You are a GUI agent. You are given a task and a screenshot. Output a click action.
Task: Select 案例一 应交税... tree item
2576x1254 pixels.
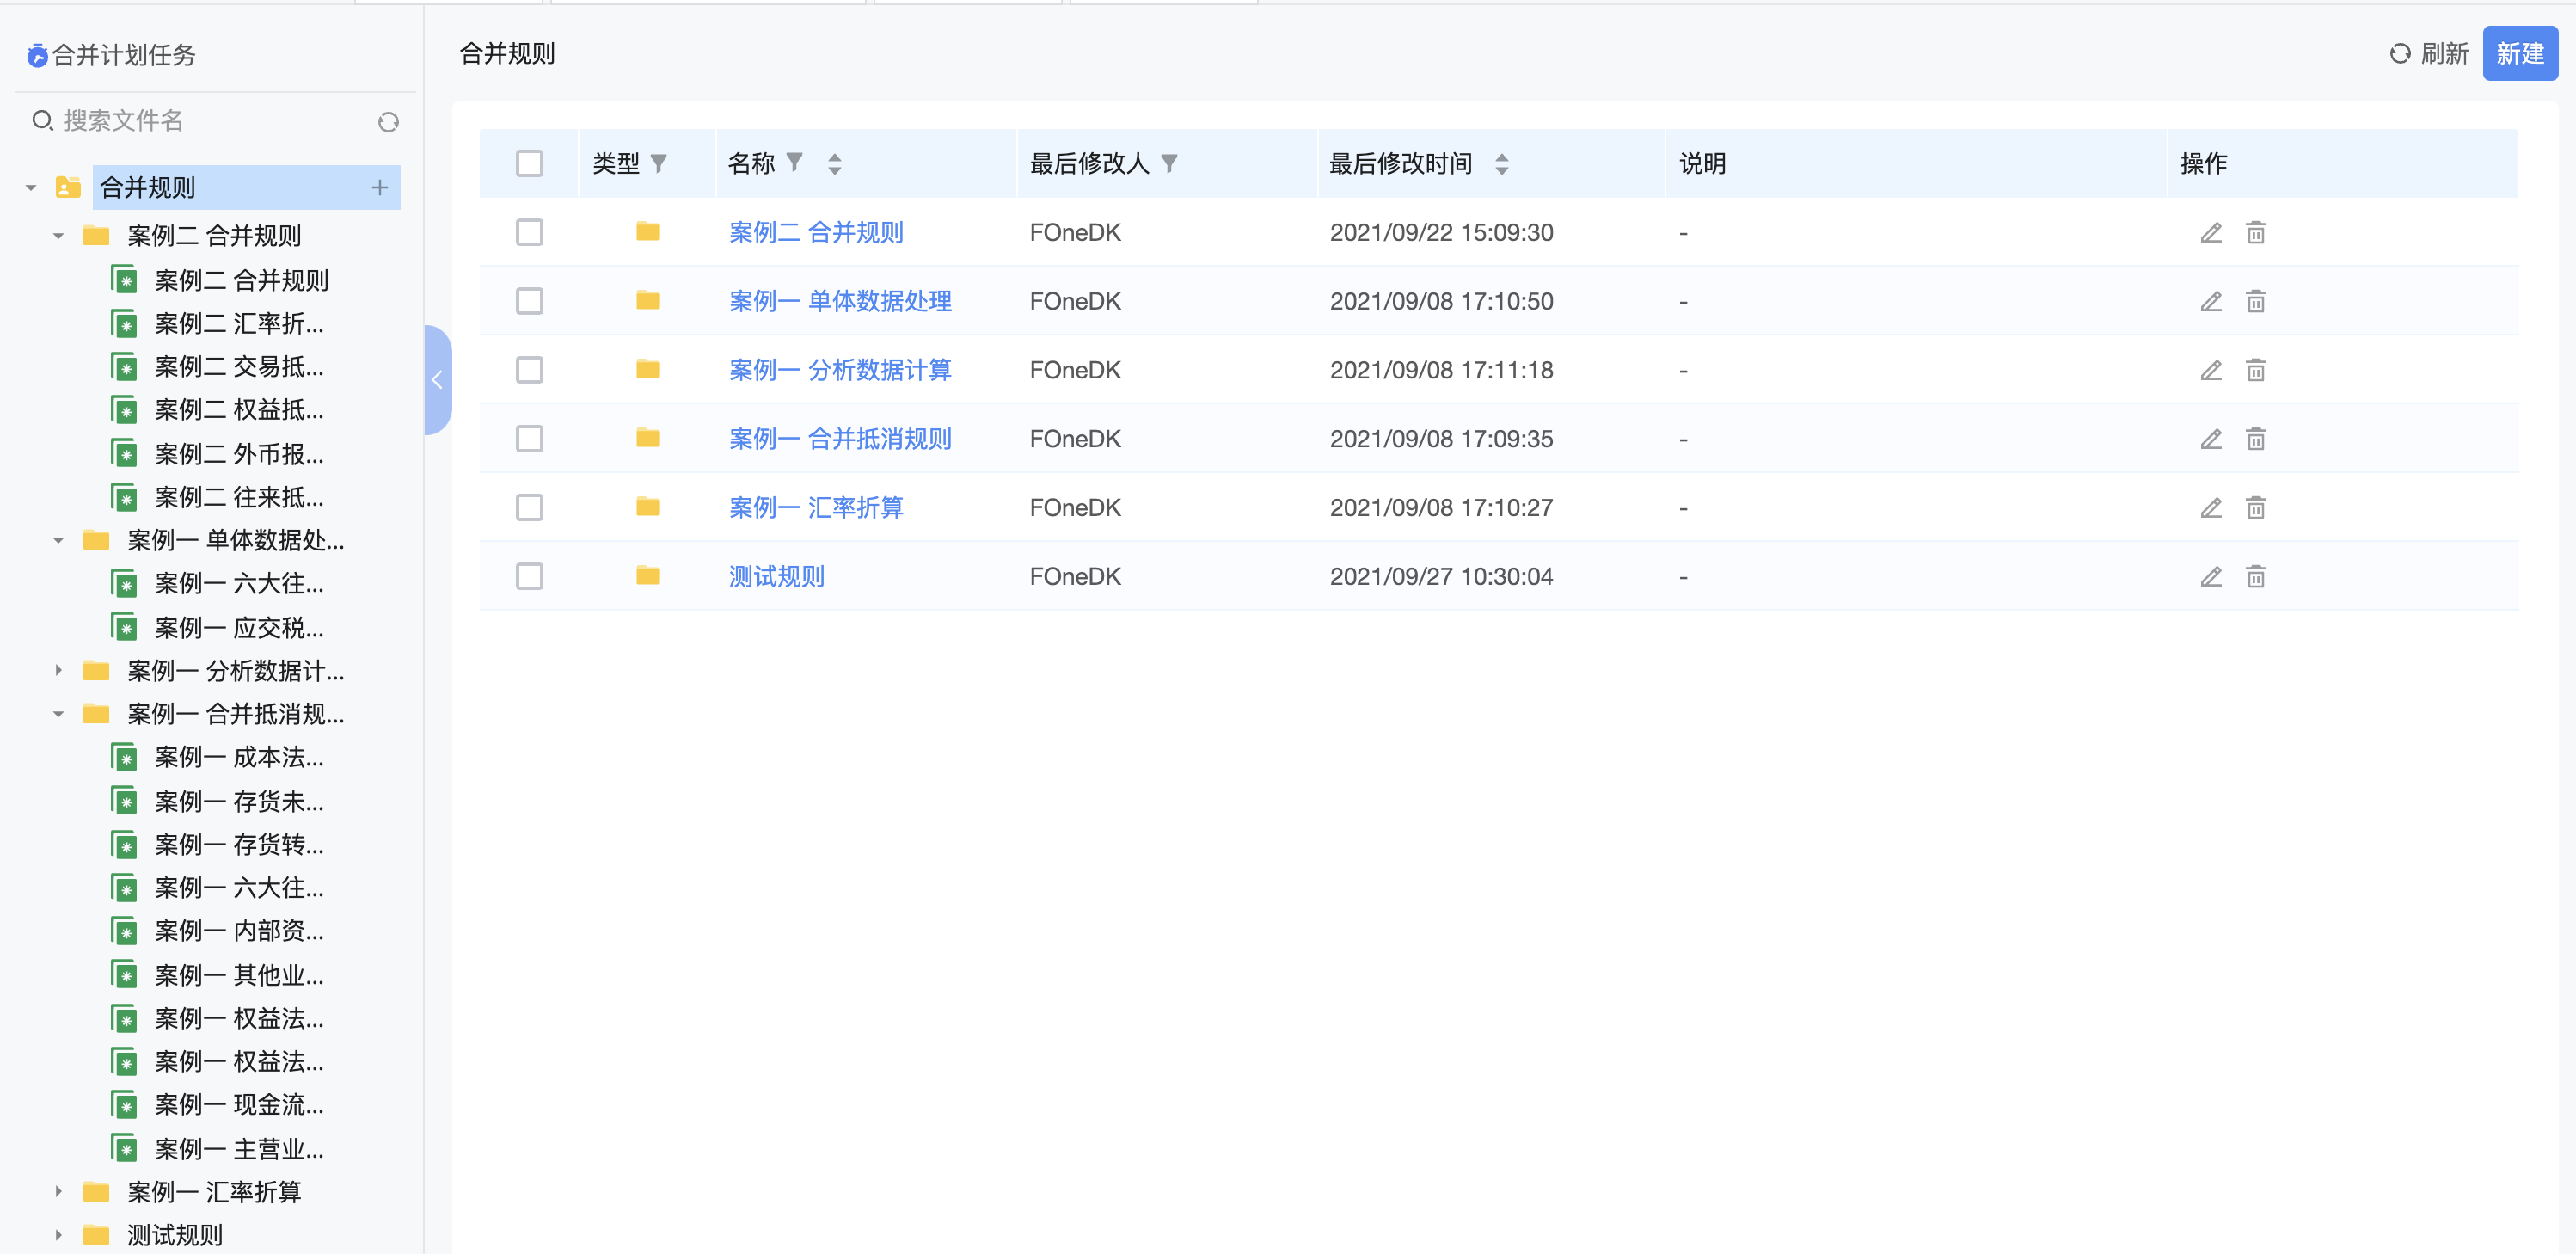(239, 628)
